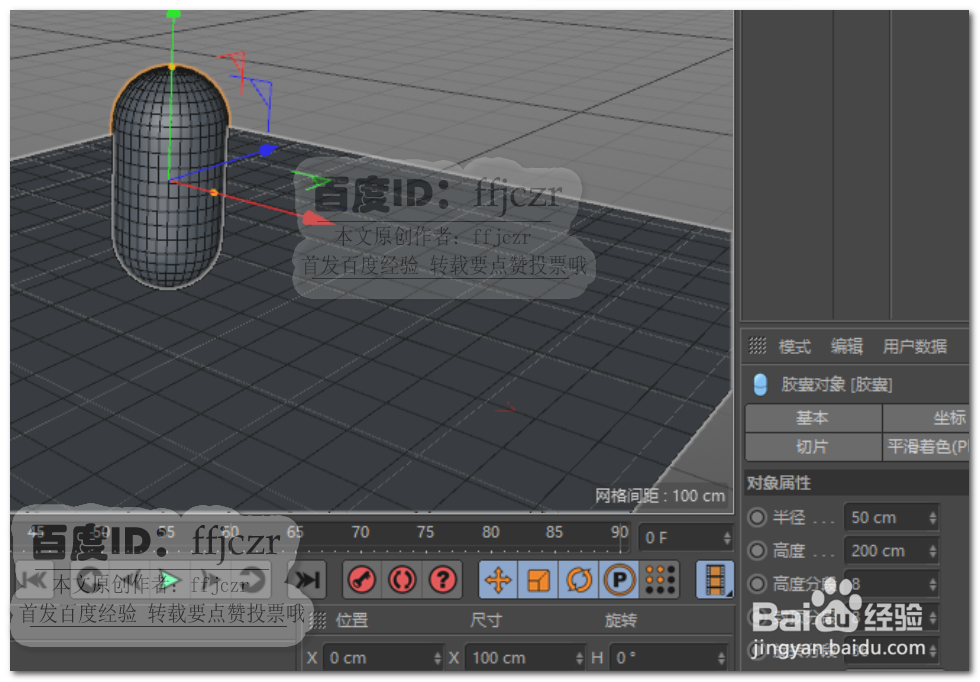Open the 用户数据 menu

click(x=914, y=346)
